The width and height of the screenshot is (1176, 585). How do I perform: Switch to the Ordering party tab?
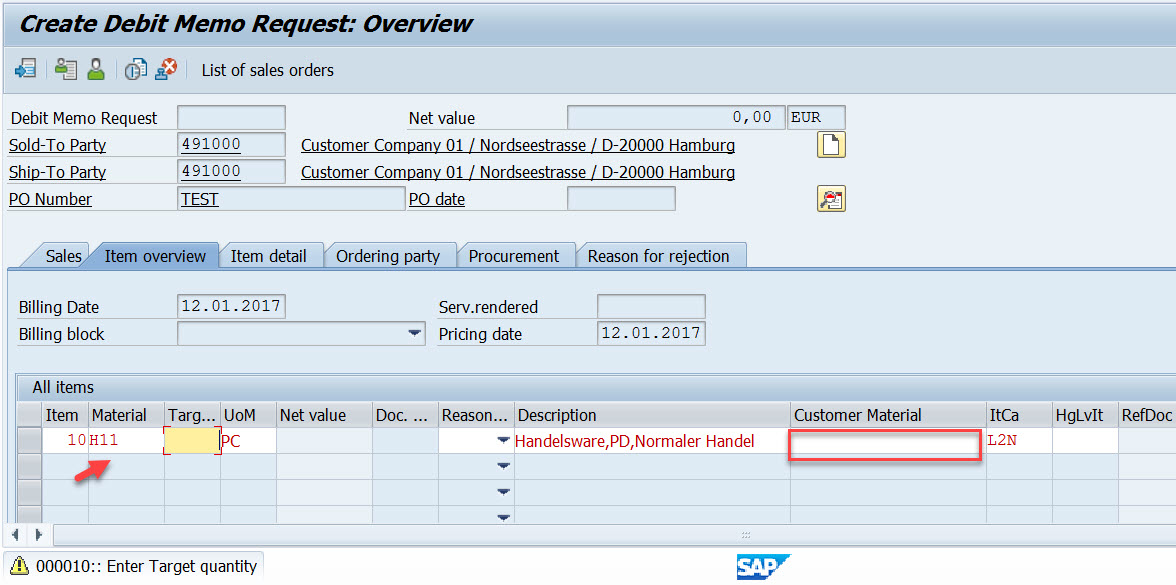[x=390, y=255]
